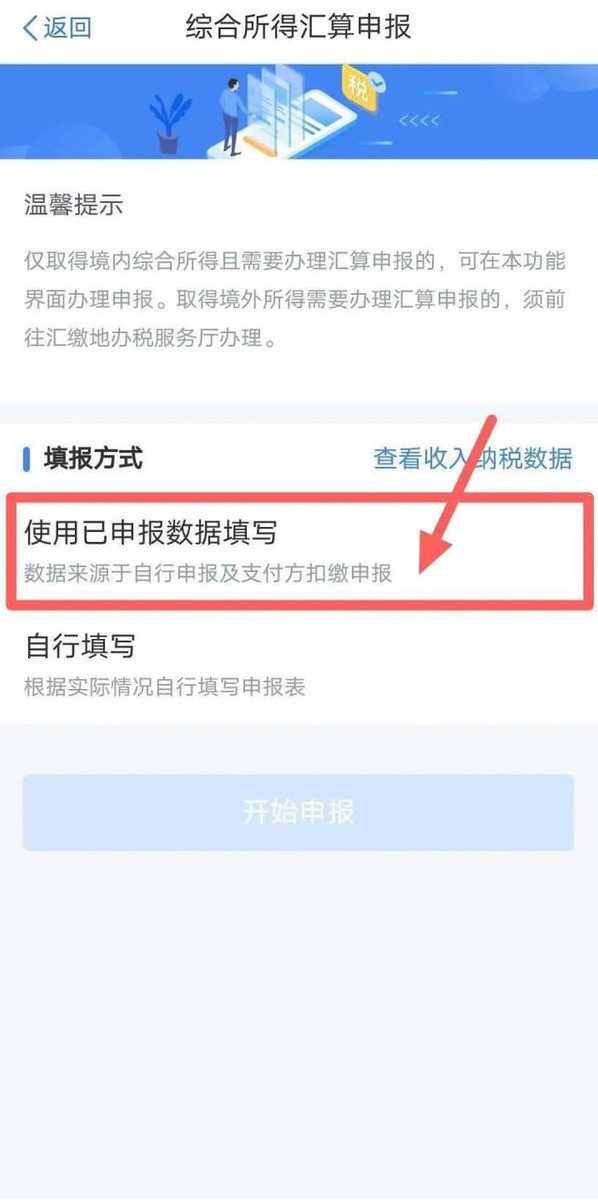
Task: Tap the 温馨提示 paragraph about 境外所得
Action: pos(296,300)
